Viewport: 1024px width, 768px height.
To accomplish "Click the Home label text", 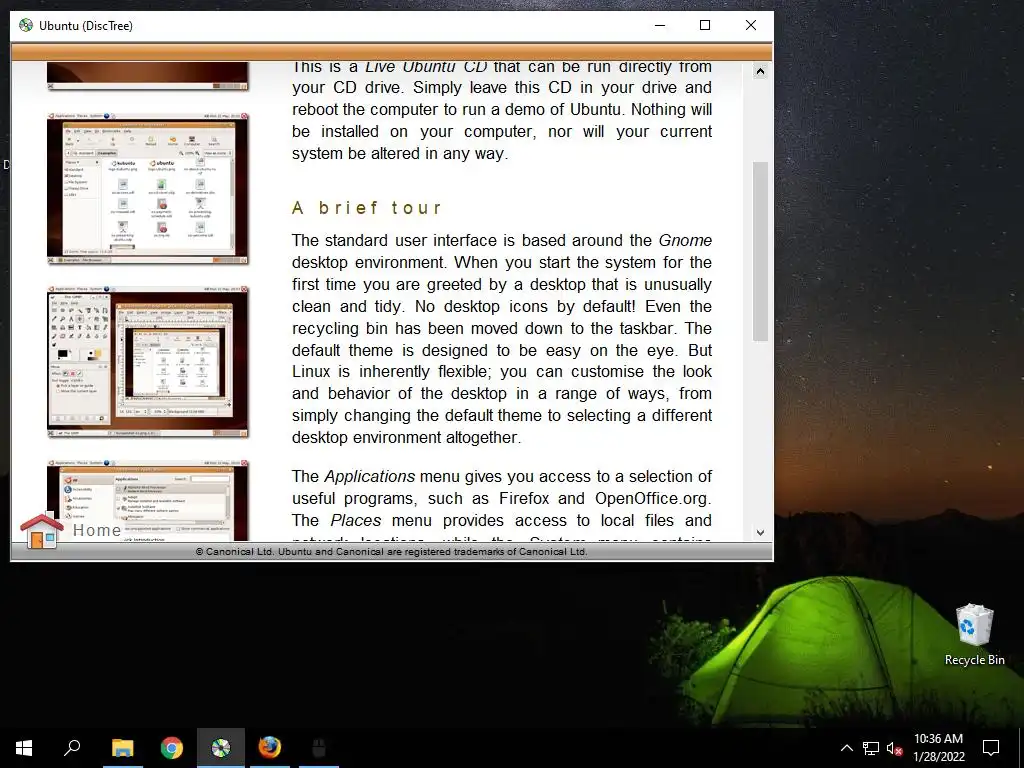I will [97, 530].
